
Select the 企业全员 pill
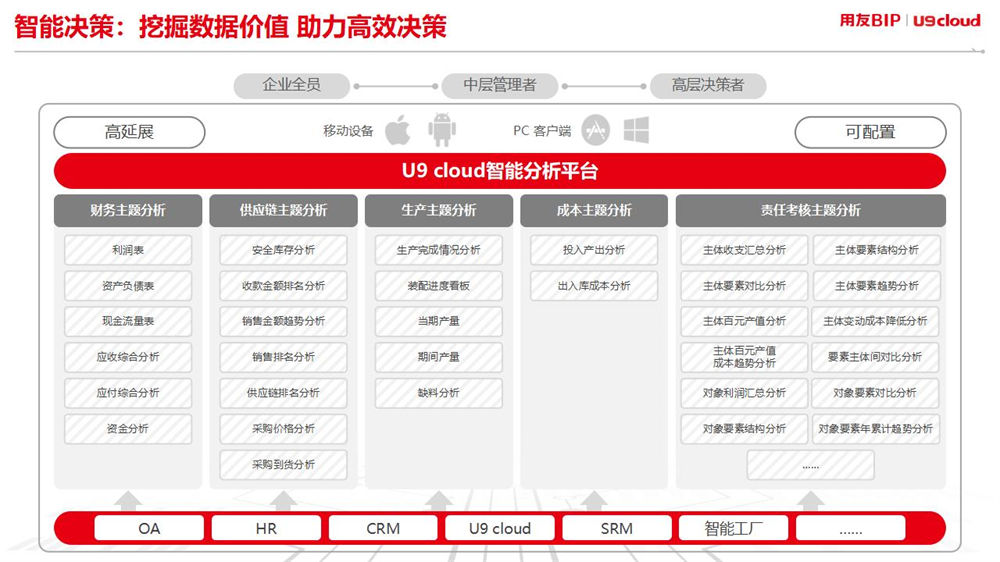[291, 85]
